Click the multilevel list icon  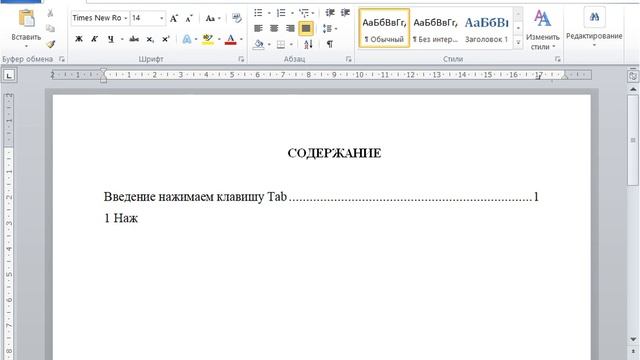click(304, 13)
